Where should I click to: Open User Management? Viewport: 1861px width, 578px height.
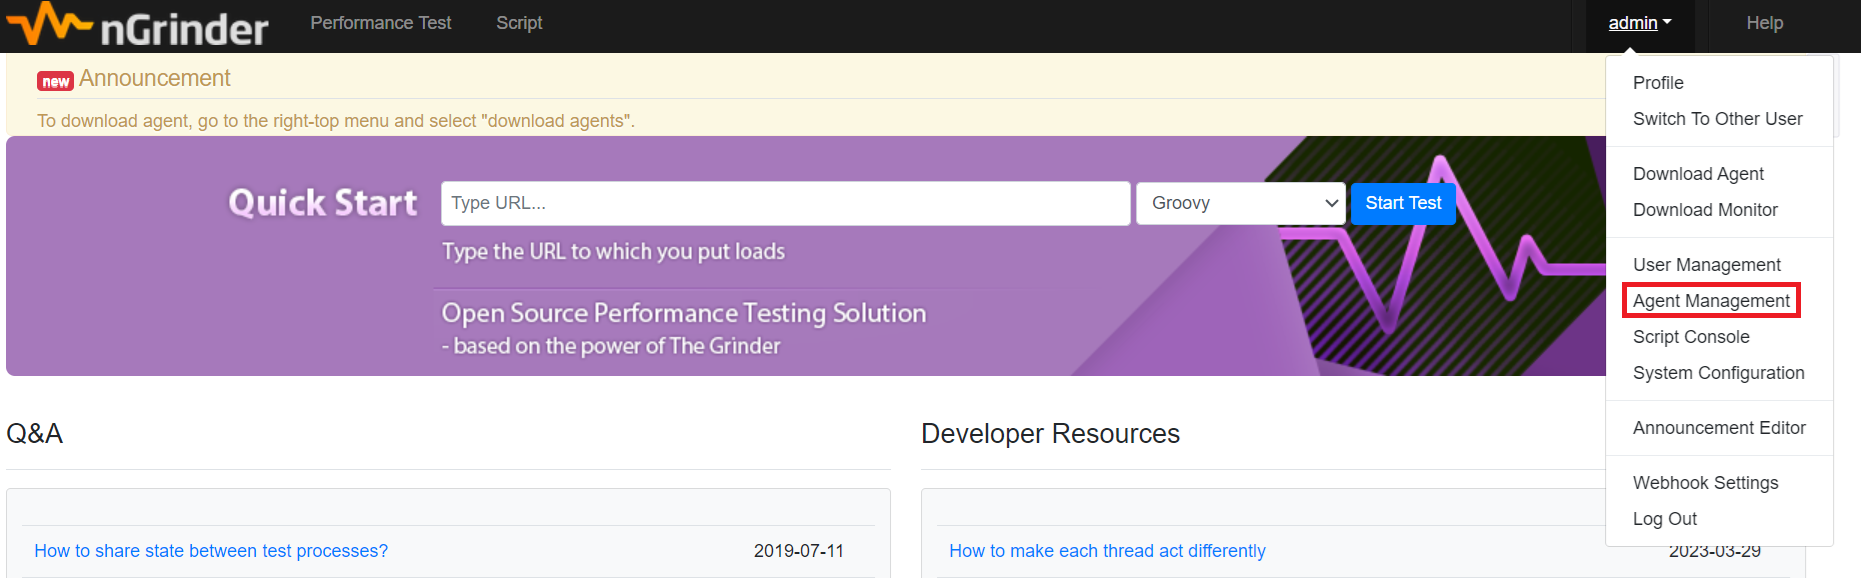(1706, 265)
